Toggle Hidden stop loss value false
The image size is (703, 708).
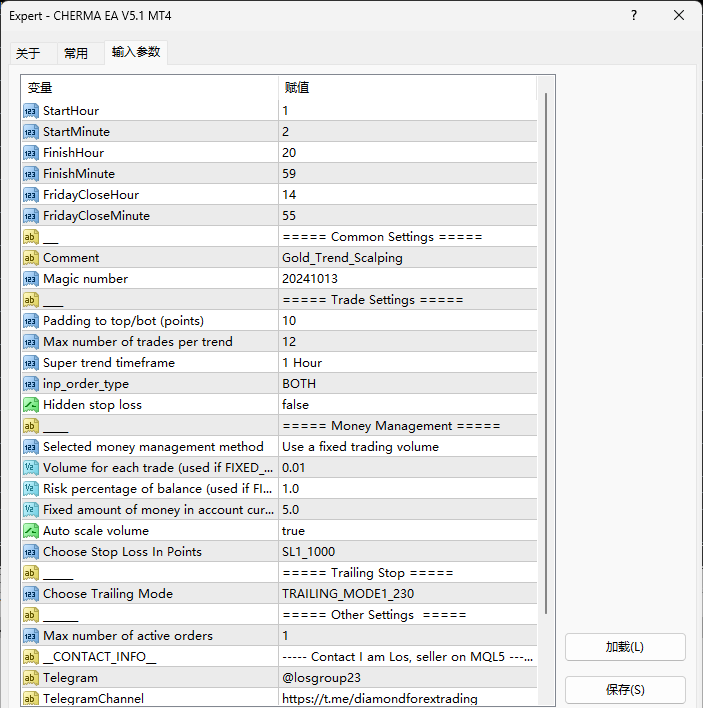(x=408, y=405)
